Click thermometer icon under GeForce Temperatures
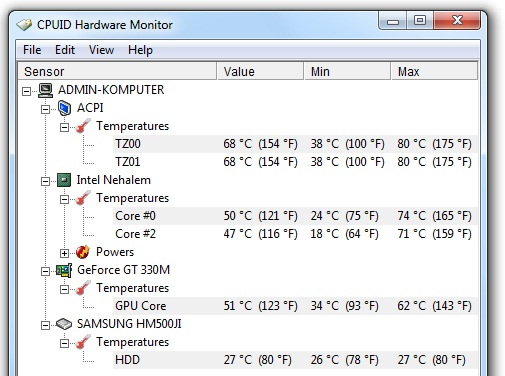The width and height of the screenshot is (505, 376). tap(83, 288)
